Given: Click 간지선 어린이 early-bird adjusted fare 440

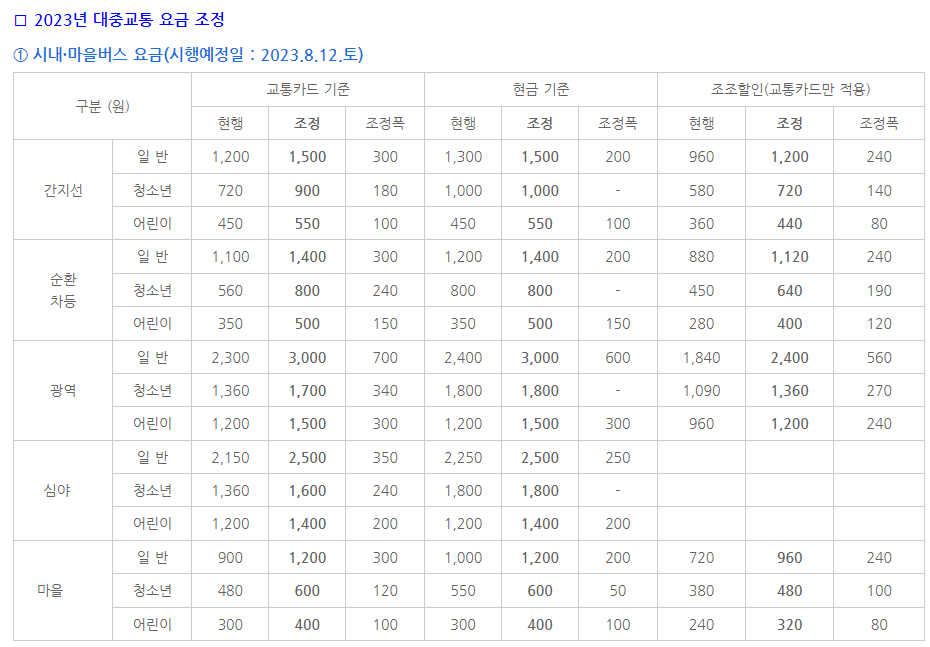Looking at the screenshot, I should point(789,224).
